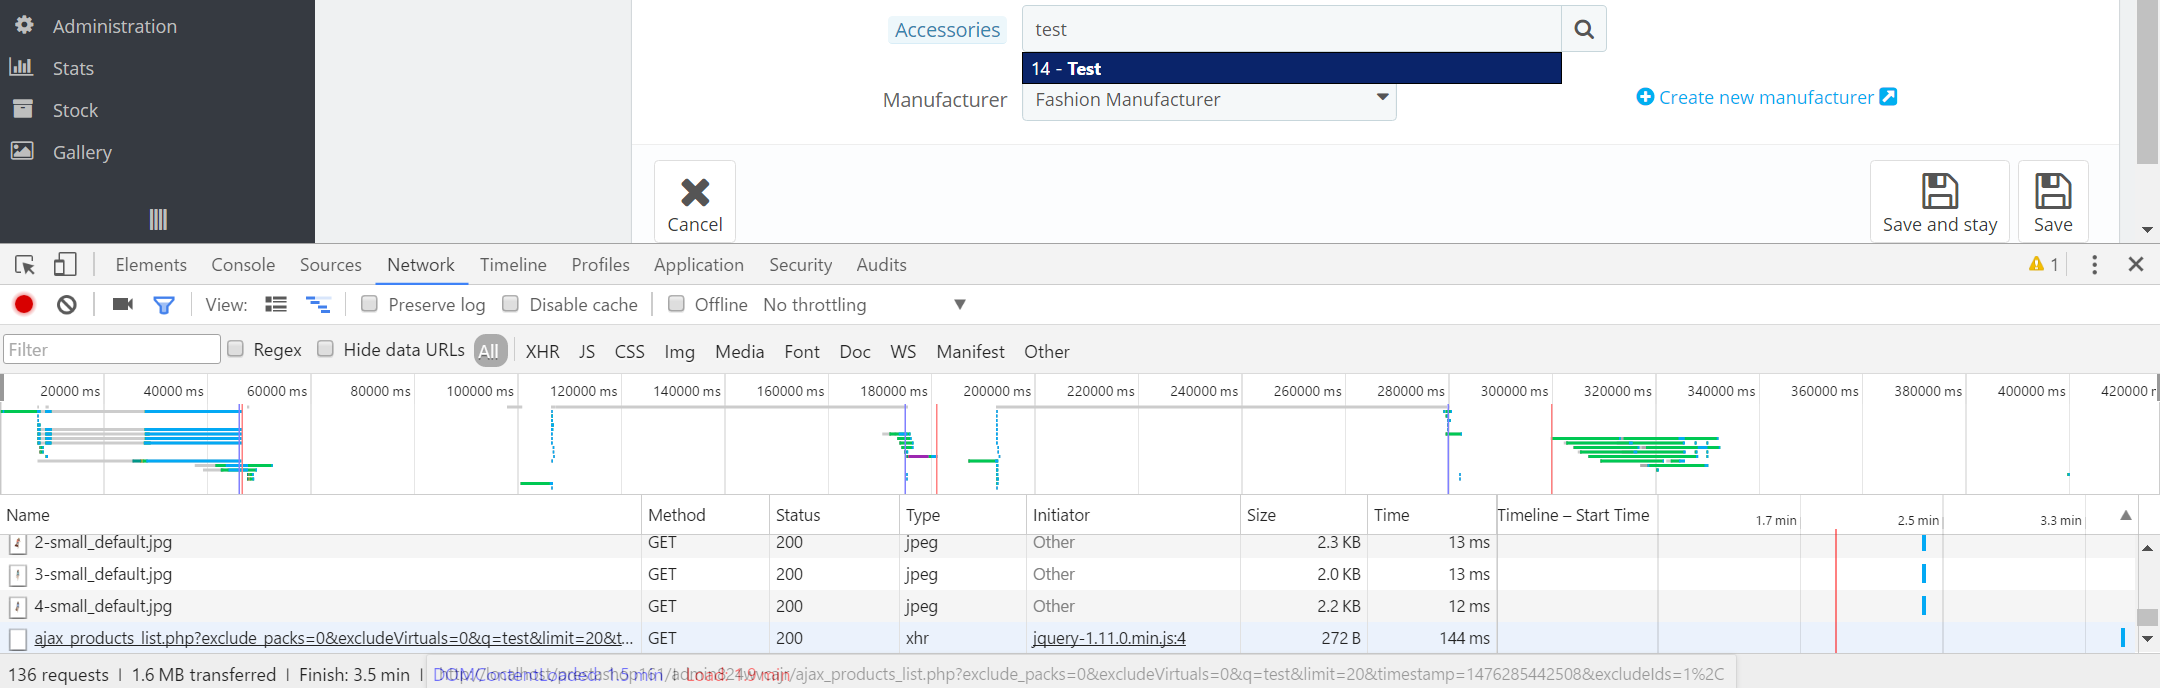This screenshot has height=688, width=2160.
Task: Switch to the Sources tab
Action: pyautogui.click(x=331, y=265)
